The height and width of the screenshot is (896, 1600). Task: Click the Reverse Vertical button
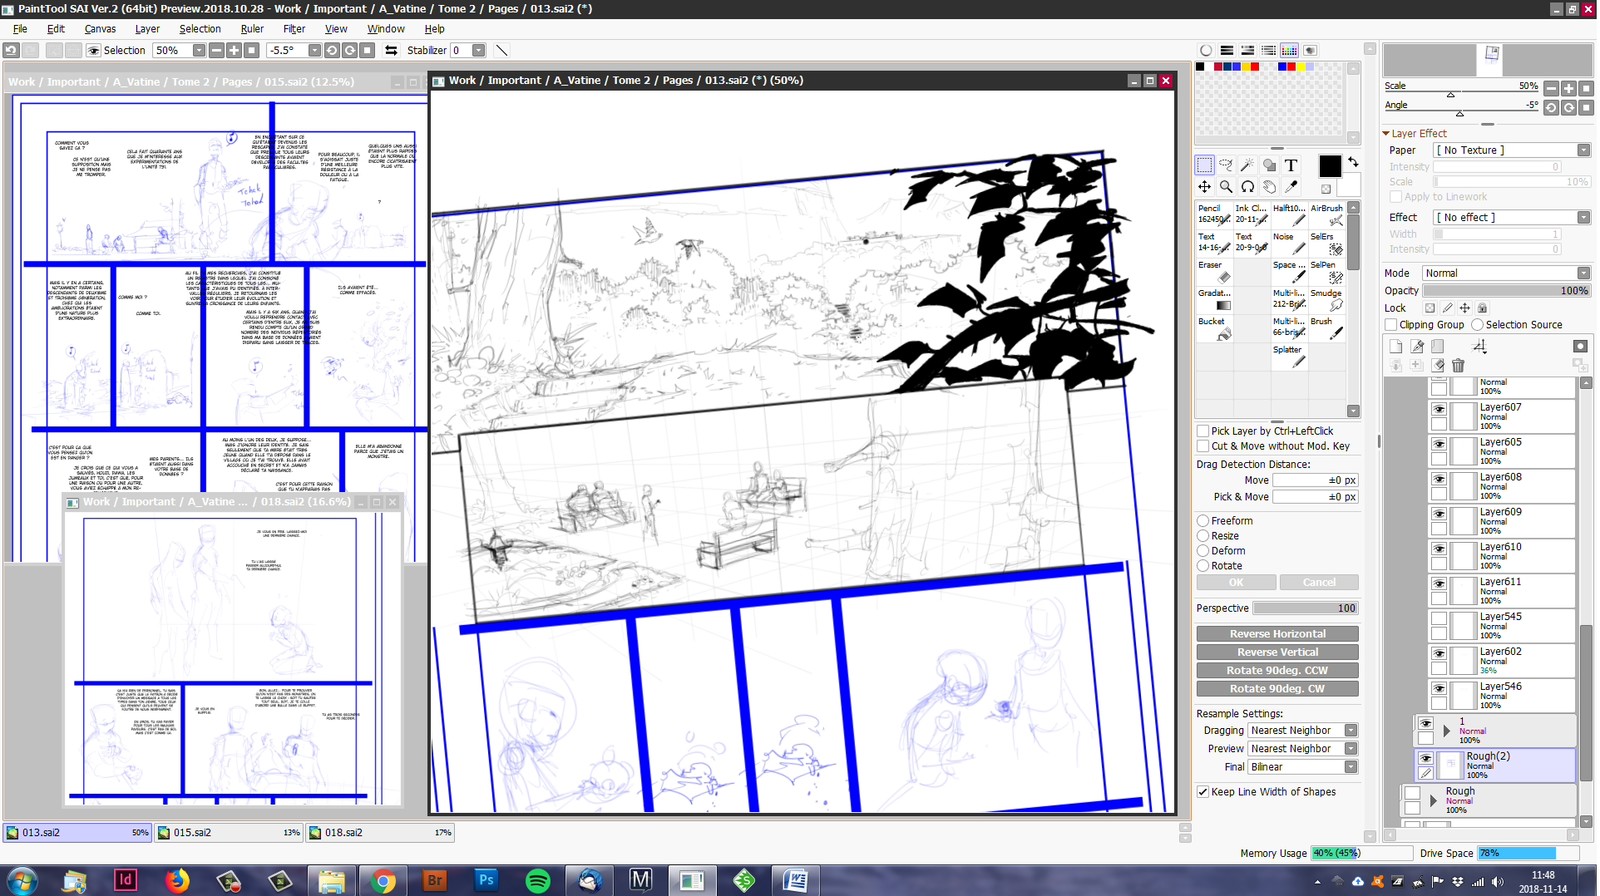point(1277,652)
